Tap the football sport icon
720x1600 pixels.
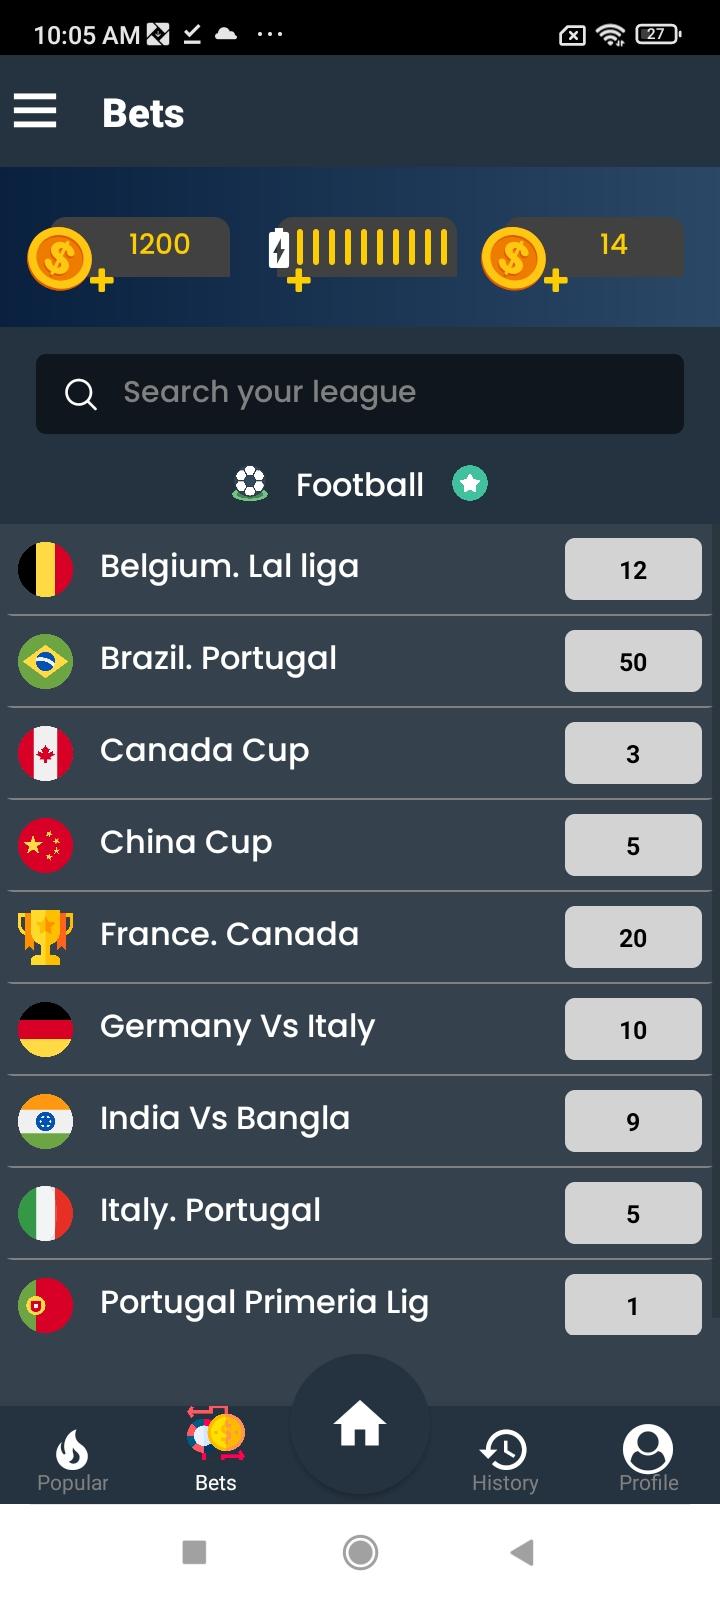point(250,484)
